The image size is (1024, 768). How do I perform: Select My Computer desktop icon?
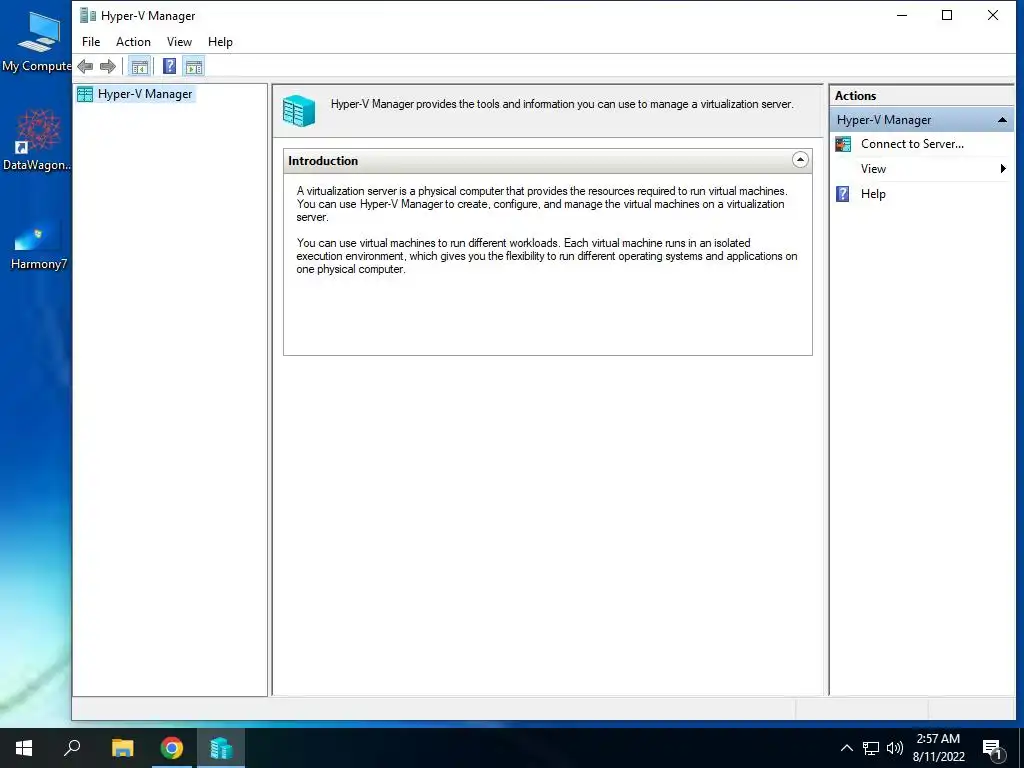[x=37, y=42]
